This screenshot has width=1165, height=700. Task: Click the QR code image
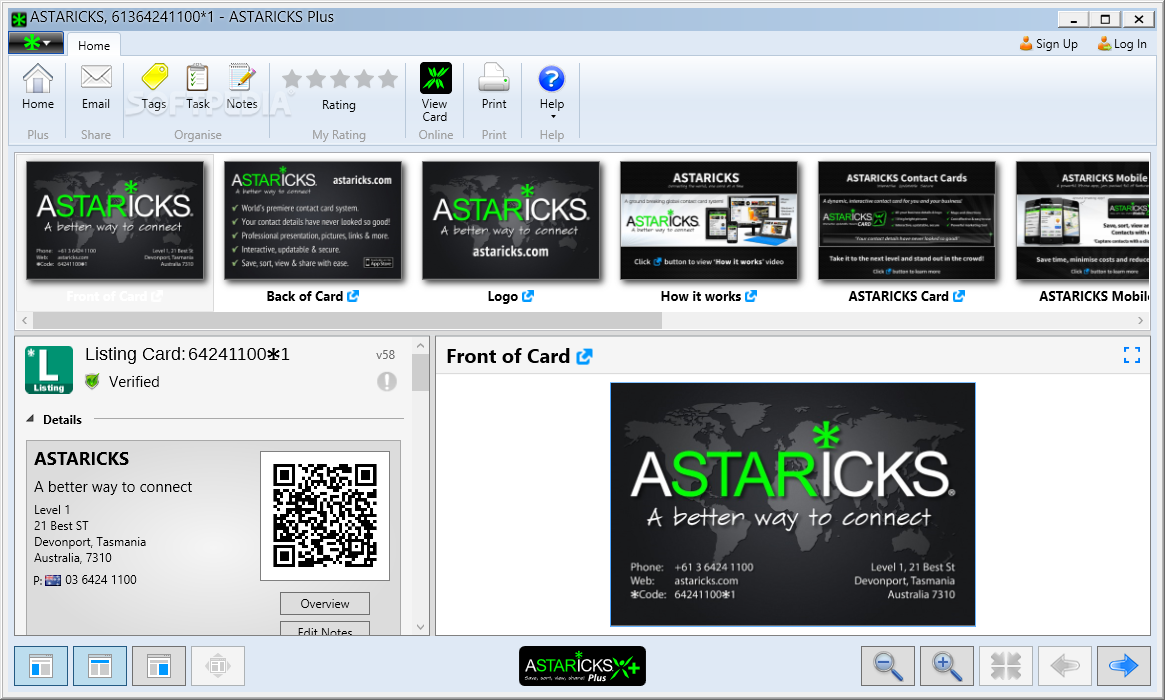(x=325, y=516)
